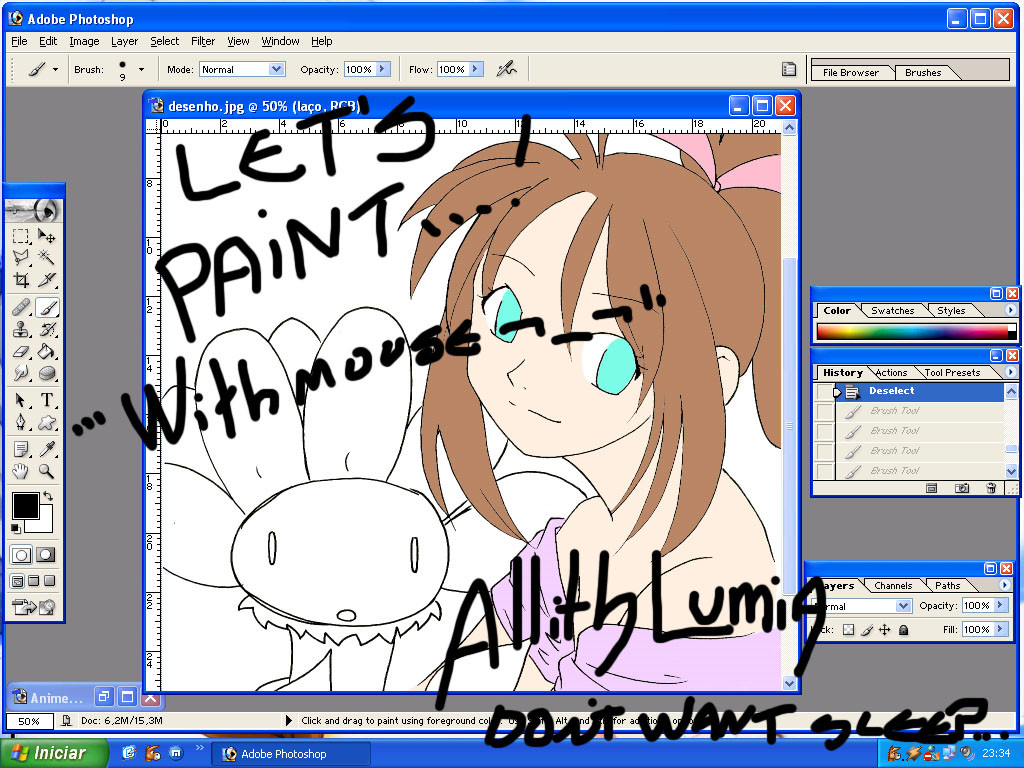This screenshot has height=768, width=1024.
Task: Switch to the Swatches tab
Action: coord(892,311)
